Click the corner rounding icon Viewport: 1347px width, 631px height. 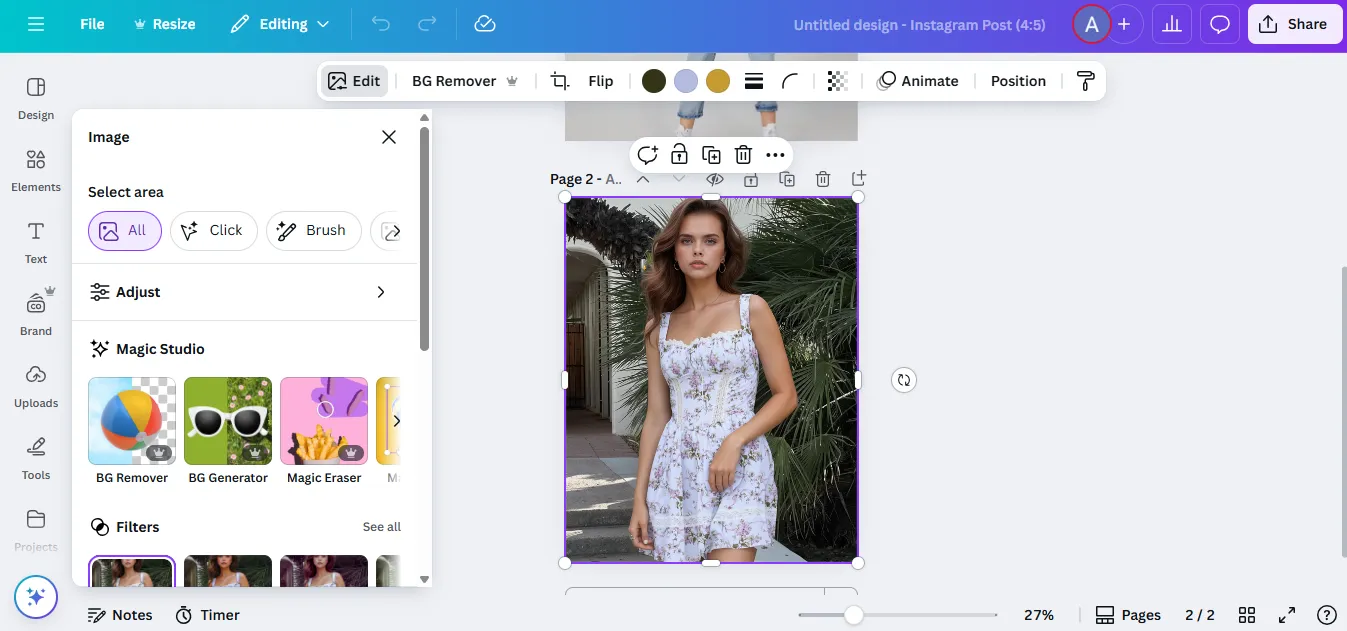click(x=790, y=82)
